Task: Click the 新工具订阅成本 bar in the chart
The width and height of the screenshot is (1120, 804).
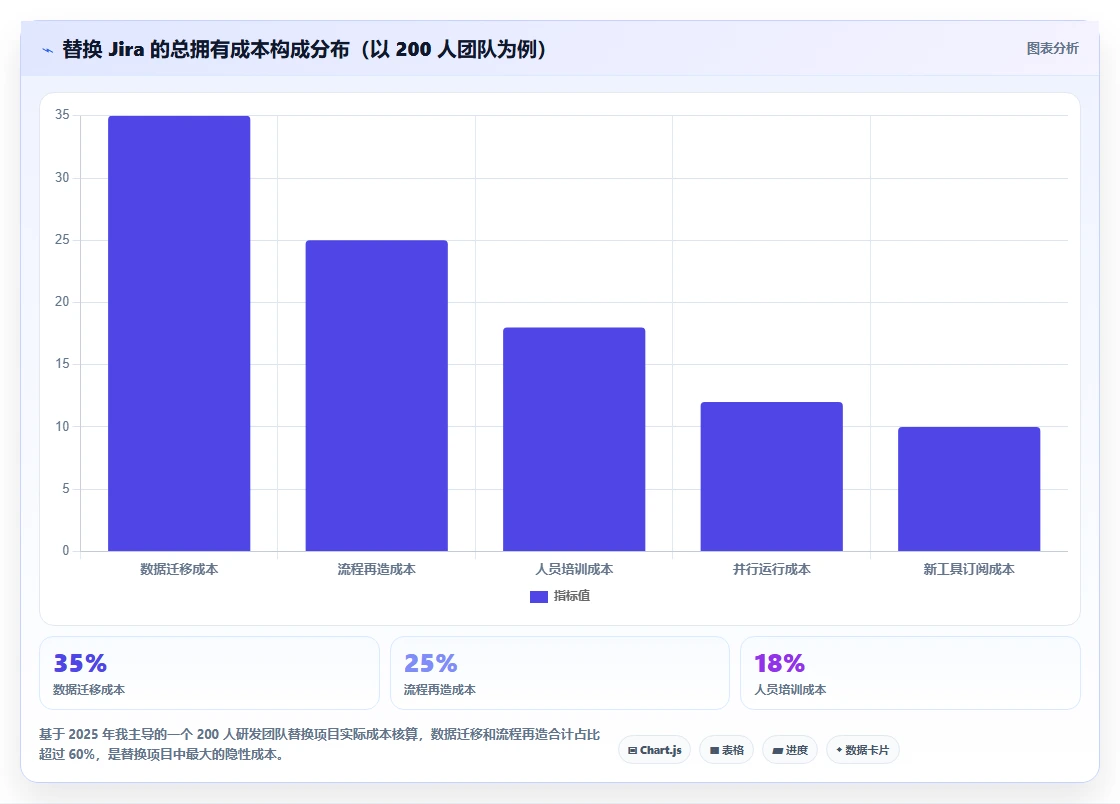Action: (969, 489)
